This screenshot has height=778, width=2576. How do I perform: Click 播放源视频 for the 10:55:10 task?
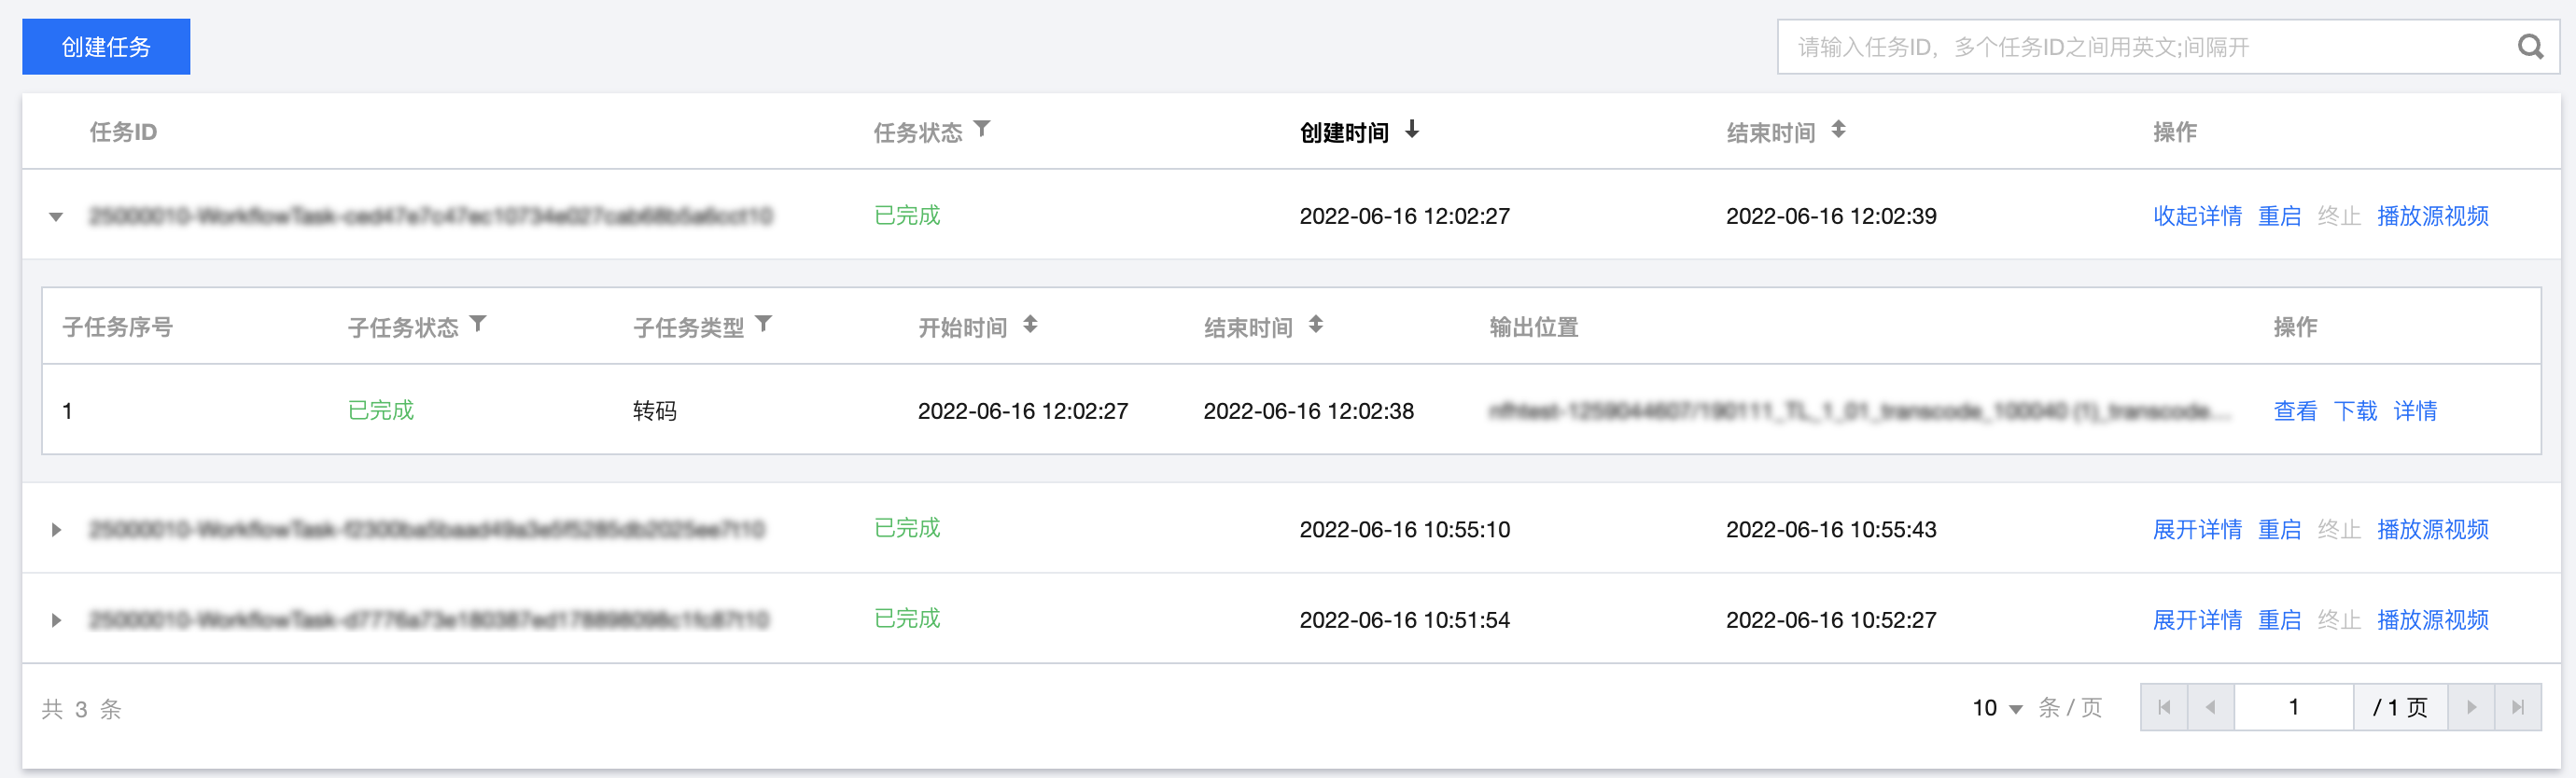(x=2432, y=529)
